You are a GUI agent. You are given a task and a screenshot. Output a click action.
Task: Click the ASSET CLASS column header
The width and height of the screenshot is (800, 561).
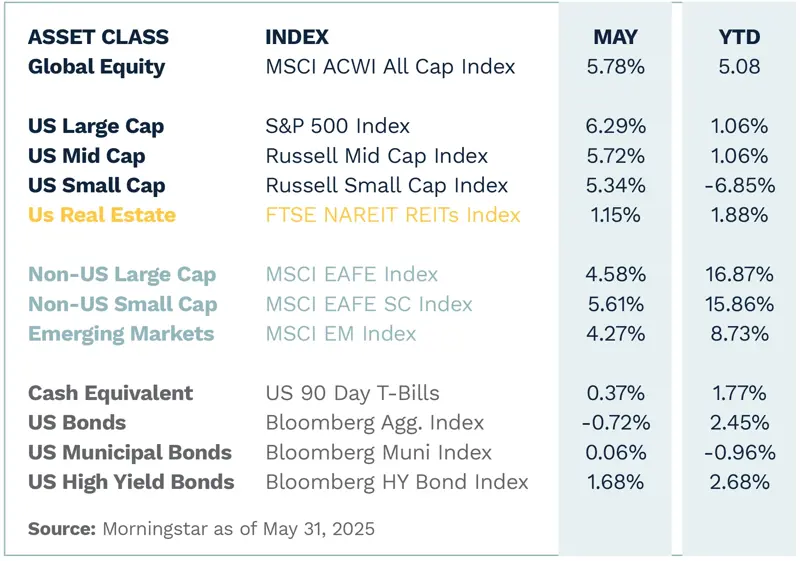98,38
